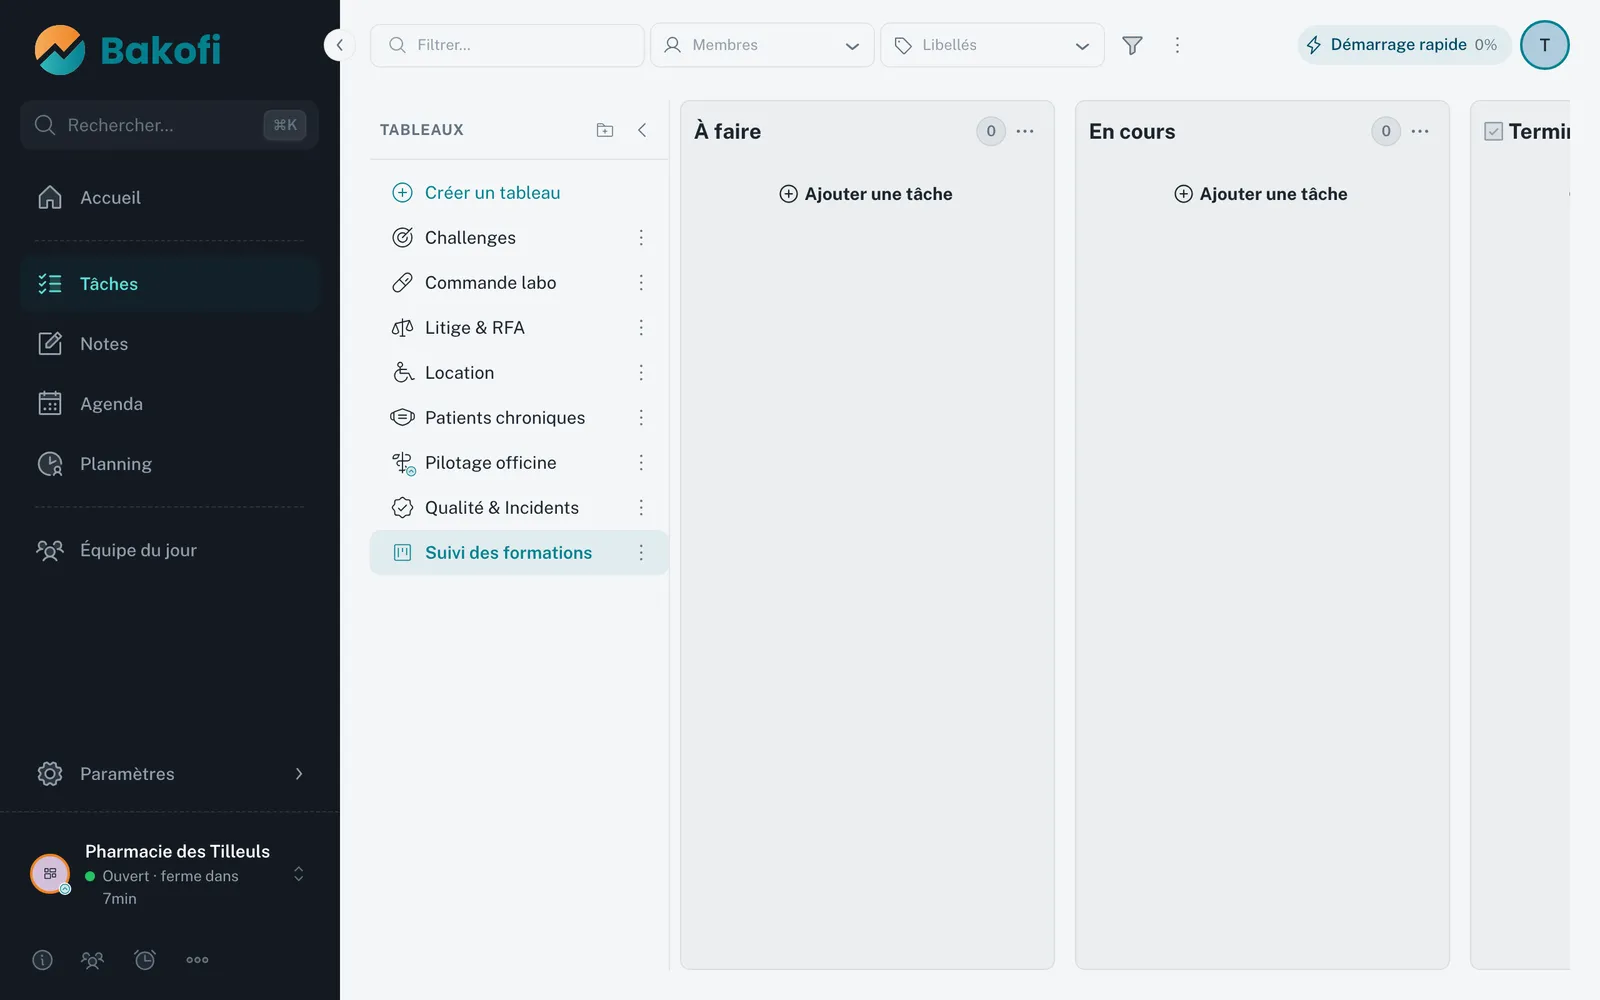Select the Qualité & Incidents board
1600x1000 pixels.
(502, 508)
